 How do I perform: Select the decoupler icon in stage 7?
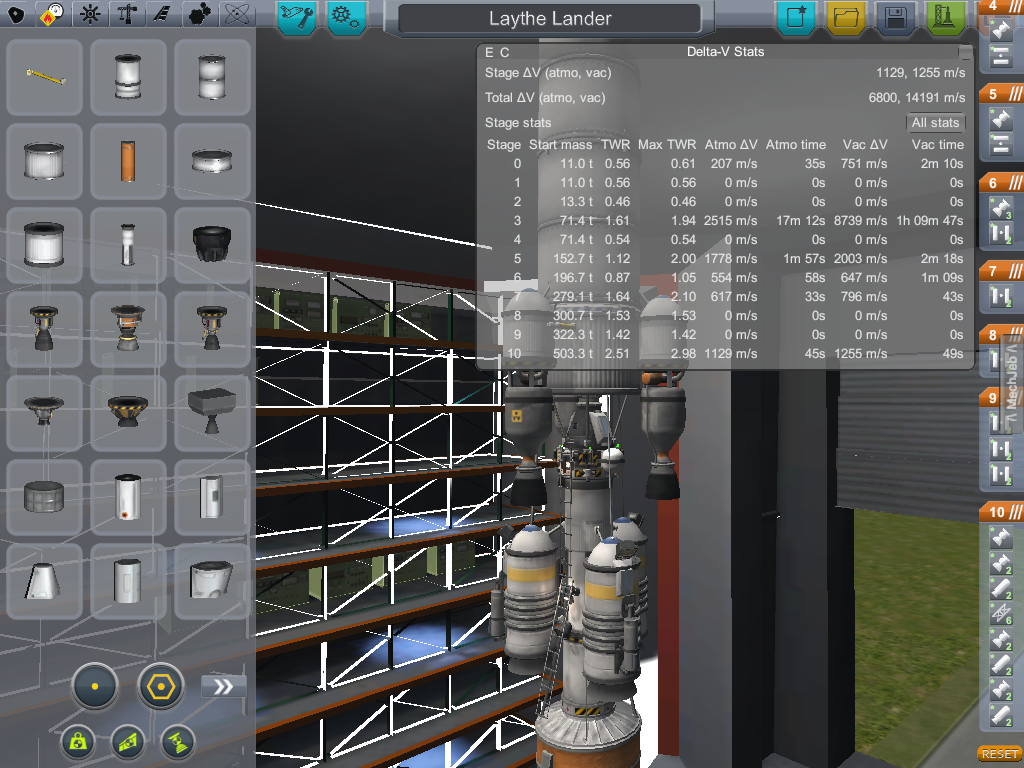point(1000,296)
